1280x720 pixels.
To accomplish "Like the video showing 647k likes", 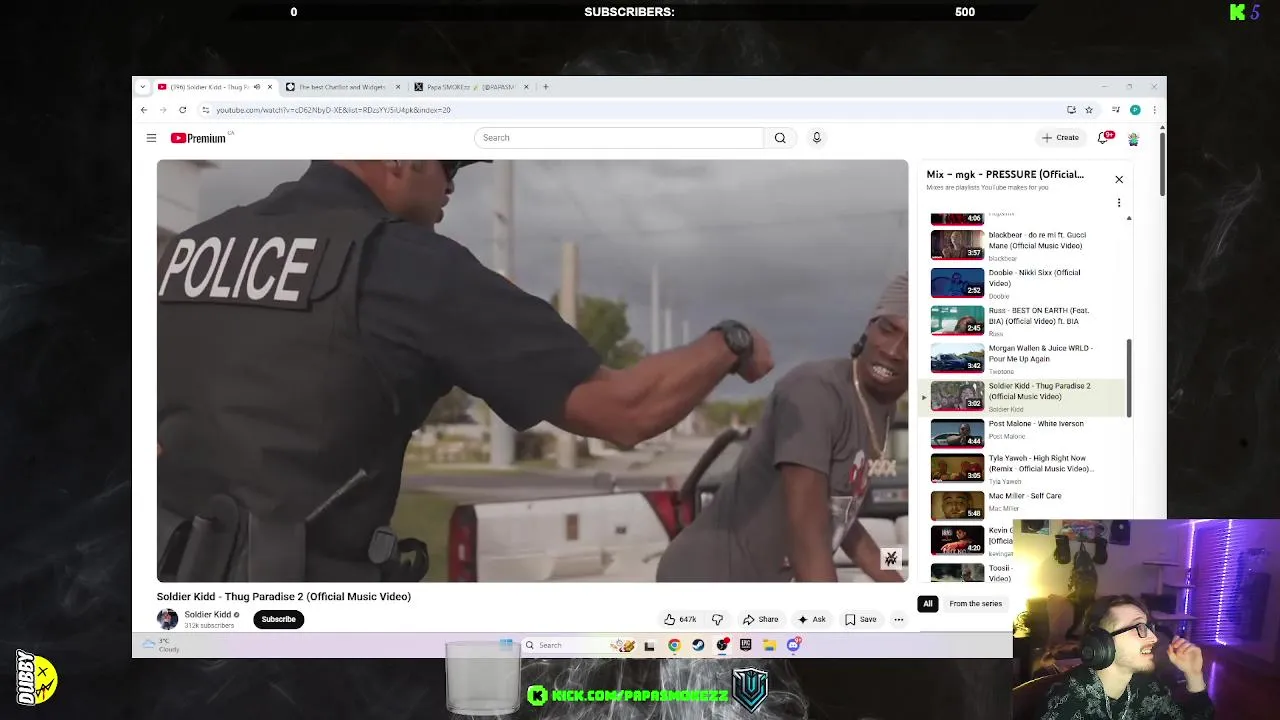I will [680, 619].
